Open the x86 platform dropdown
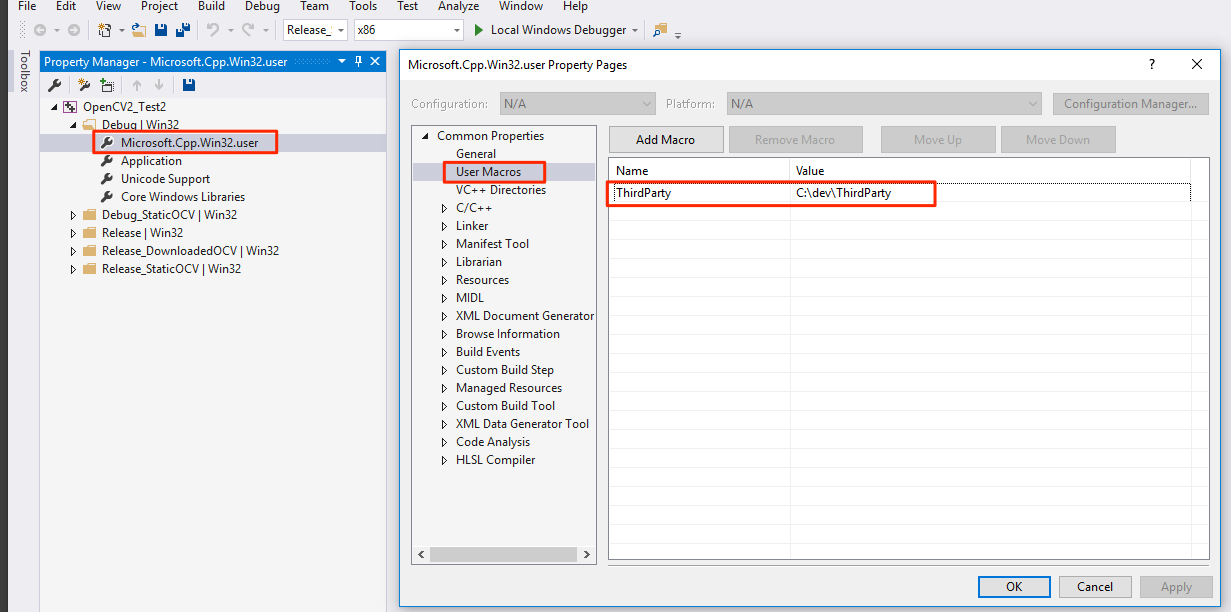The width and height of the screenshot is (1231, 612). click(x=457, y=30)
